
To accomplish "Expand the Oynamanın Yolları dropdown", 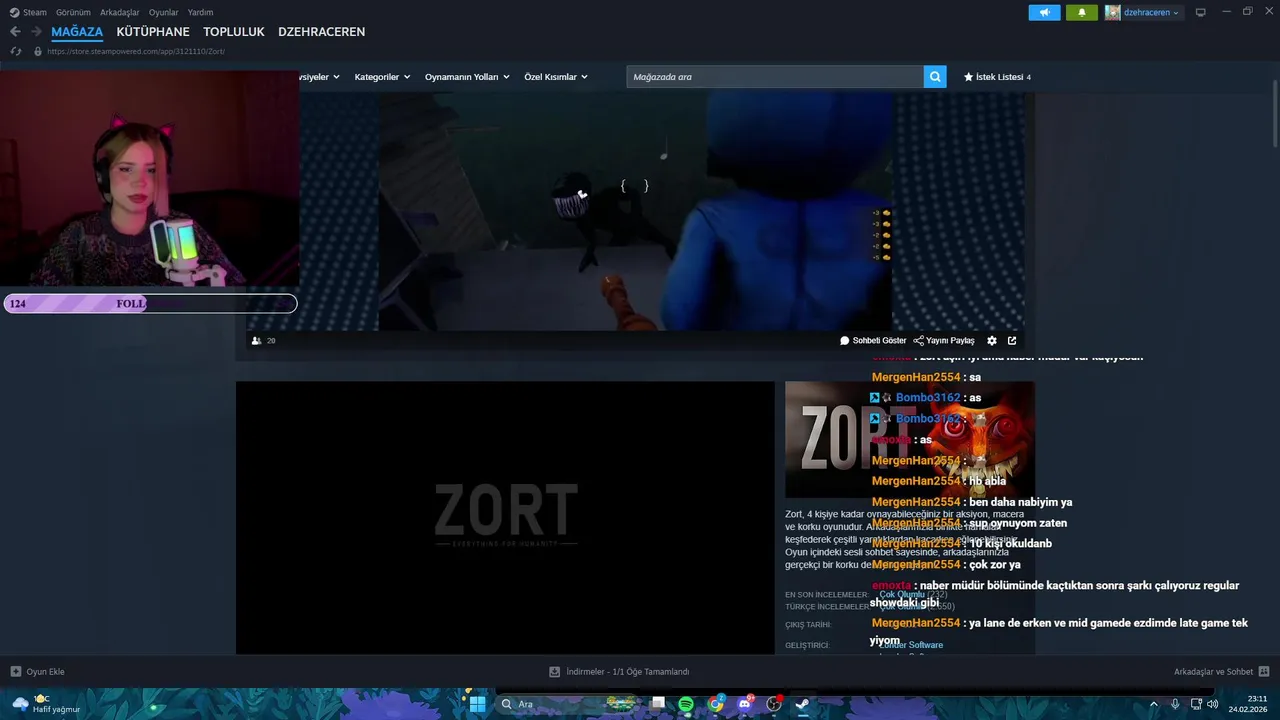I will (467, 77).
